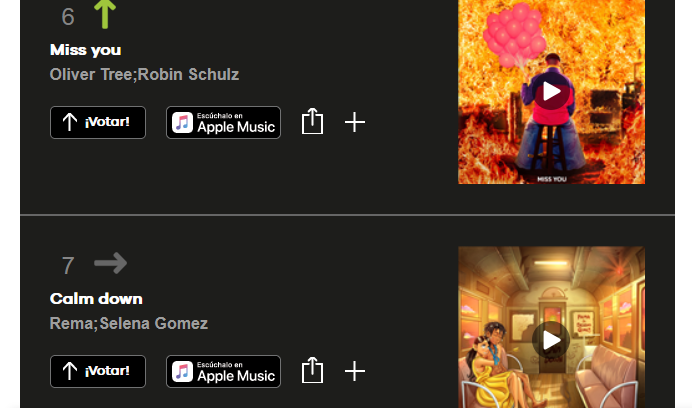
Task: Click the green up arrow at rank 6
Action: point(105,14)
